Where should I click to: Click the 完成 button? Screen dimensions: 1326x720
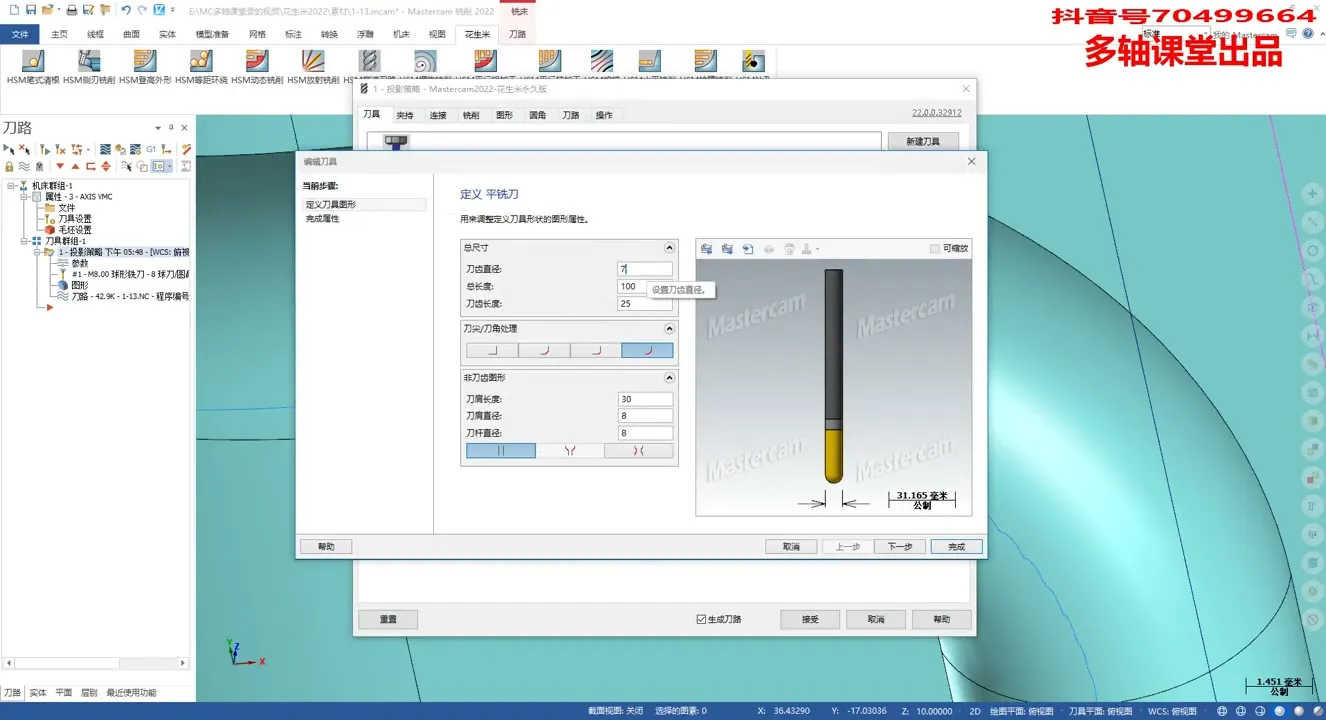pos(956,547)
